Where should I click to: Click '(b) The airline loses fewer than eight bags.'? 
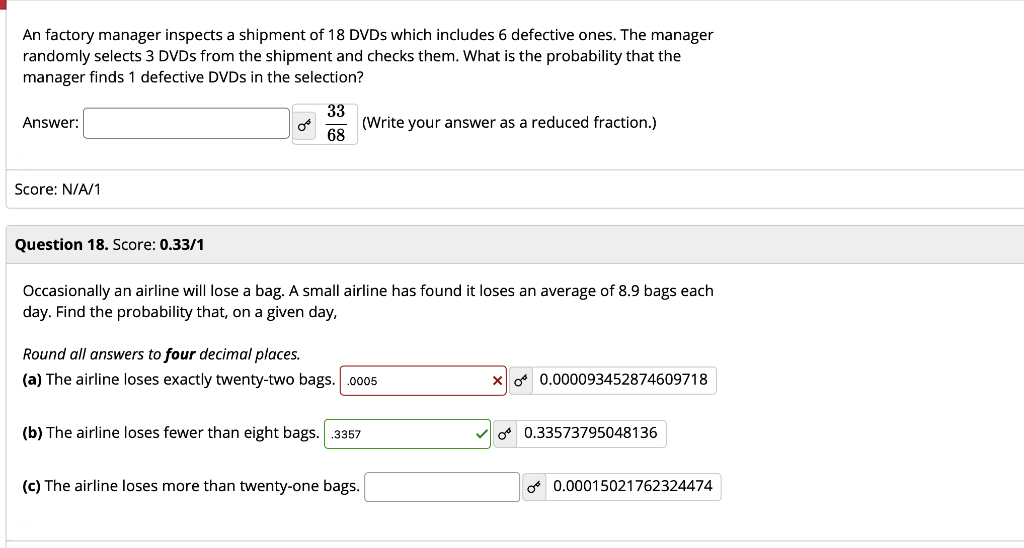click(x=171, y=432)
